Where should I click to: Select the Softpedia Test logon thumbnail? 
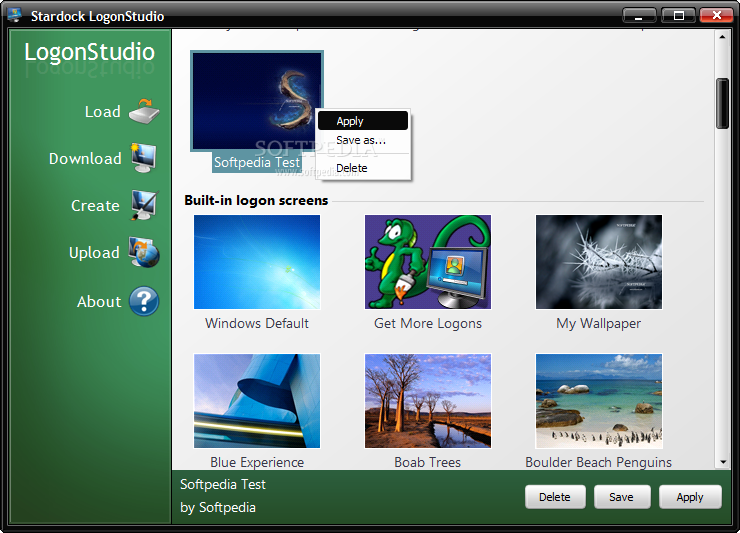[257, 101]
